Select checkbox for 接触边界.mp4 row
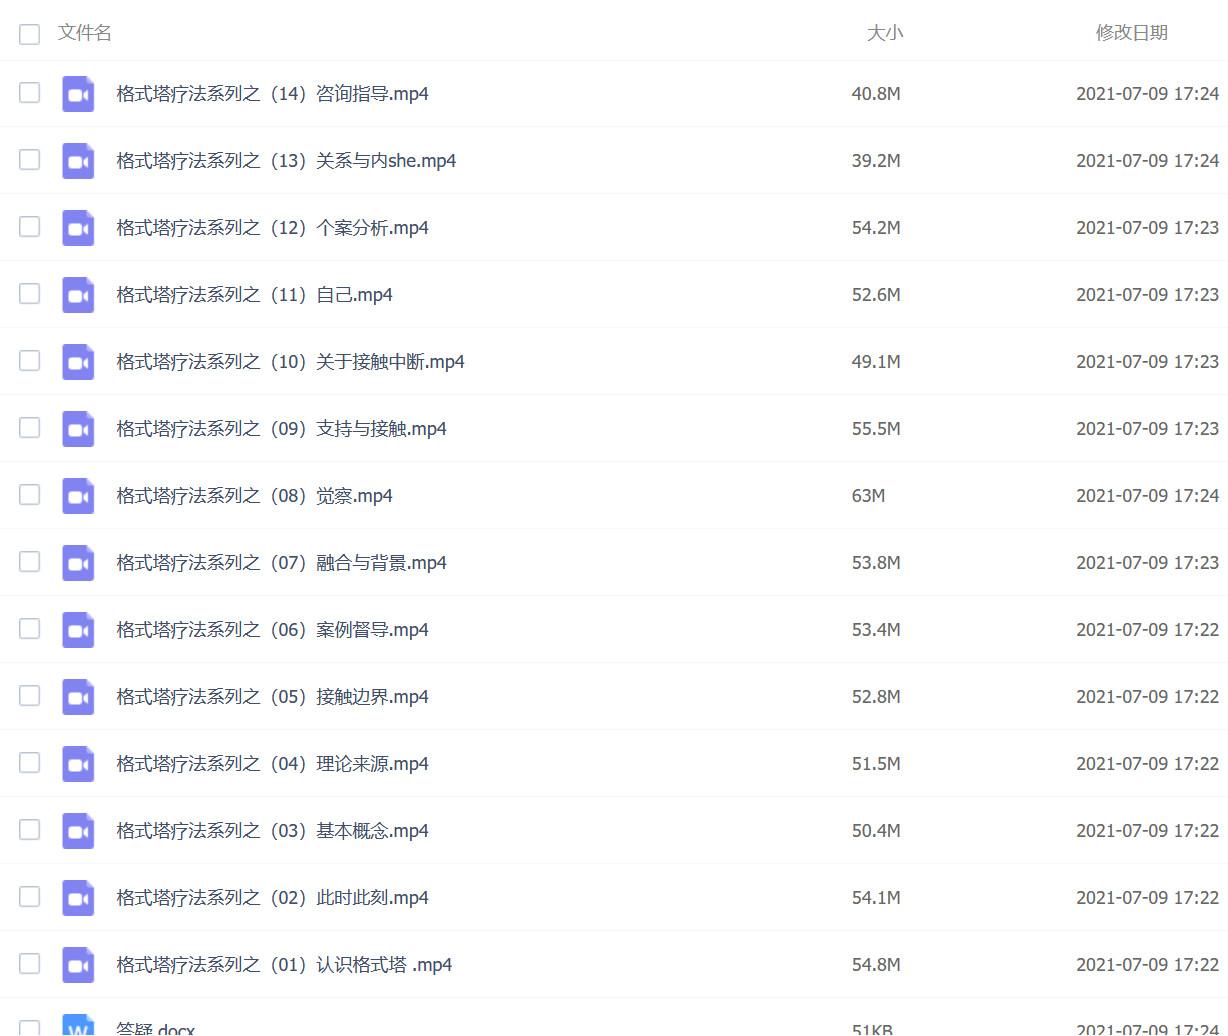The width and height of the screenshot is (1228, 1036). coord(30,696)
